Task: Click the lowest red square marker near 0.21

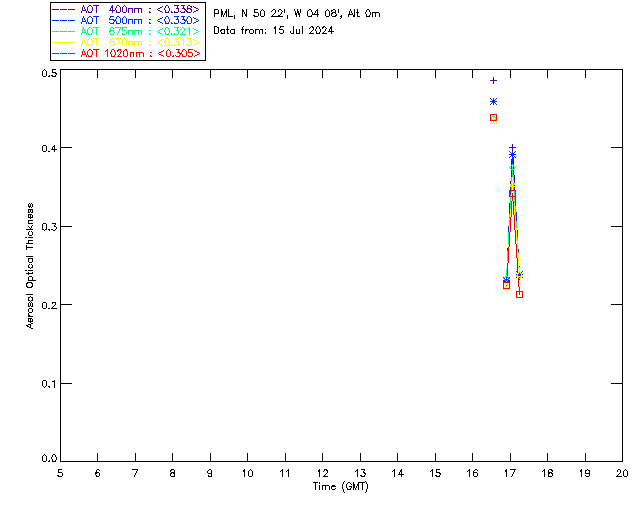Action: pos(520,294)
